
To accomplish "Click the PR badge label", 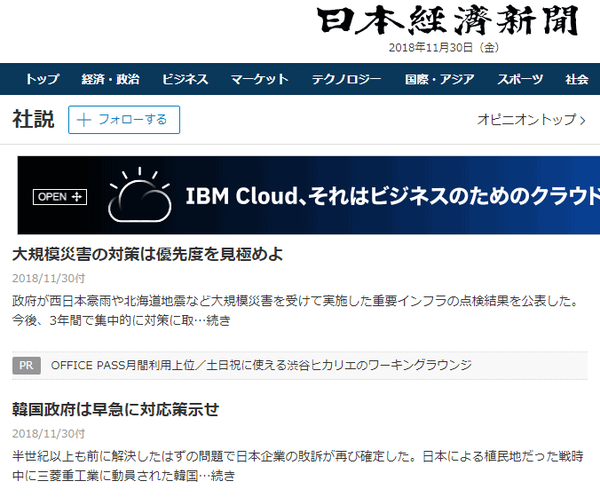I will tap(26, 365).
